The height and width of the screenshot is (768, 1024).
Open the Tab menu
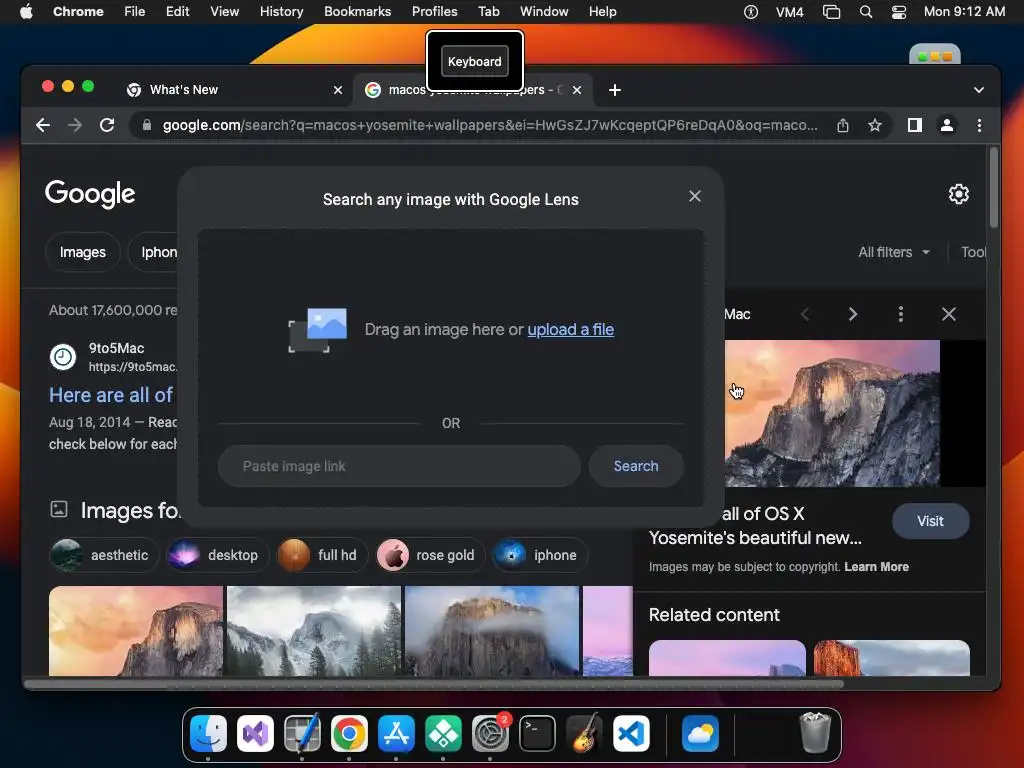point(488,12)
